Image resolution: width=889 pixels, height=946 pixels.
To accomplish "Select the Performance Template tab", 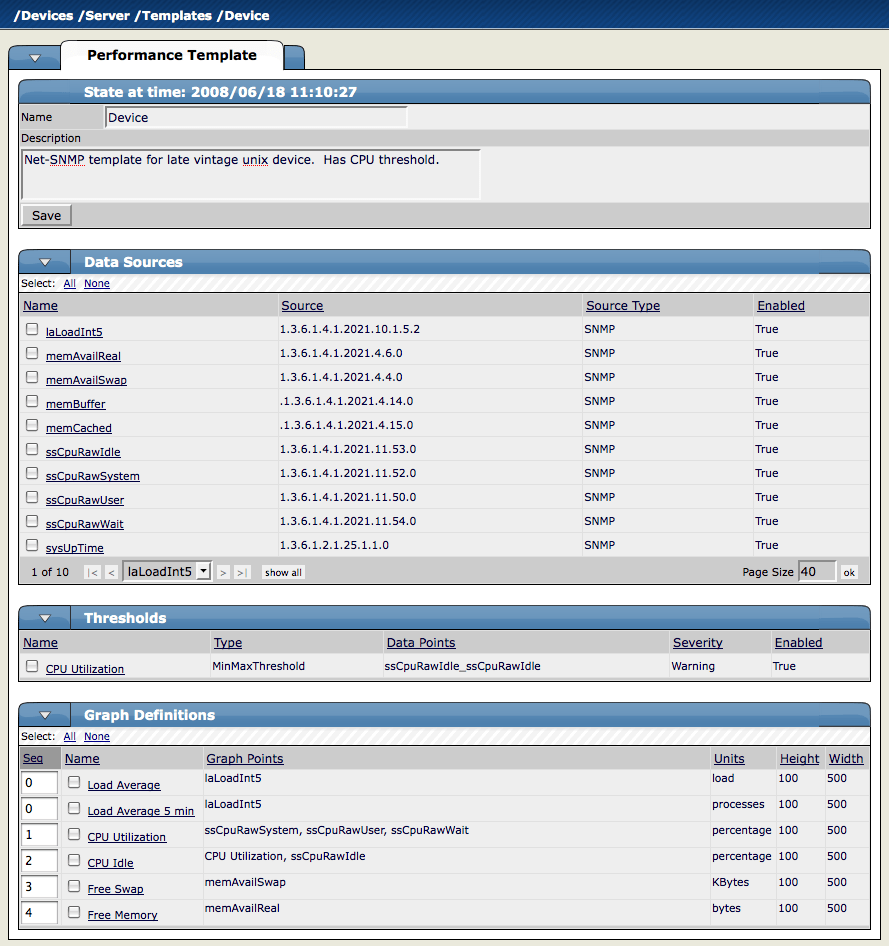I will pos(172,54).
